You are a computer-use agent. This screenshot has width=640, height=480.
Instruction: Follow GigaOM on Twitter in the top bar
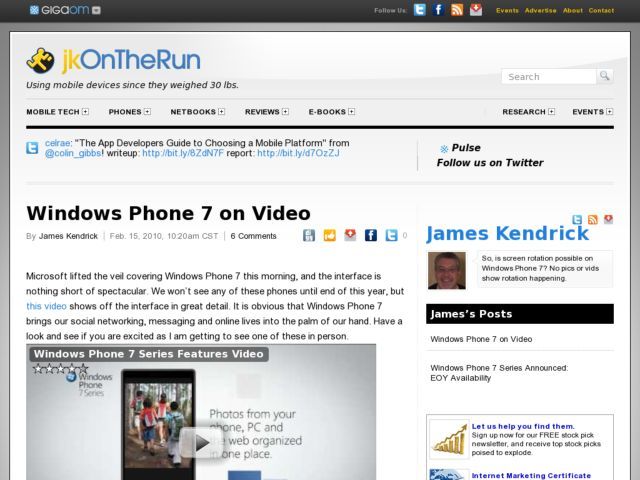point(420,10)
